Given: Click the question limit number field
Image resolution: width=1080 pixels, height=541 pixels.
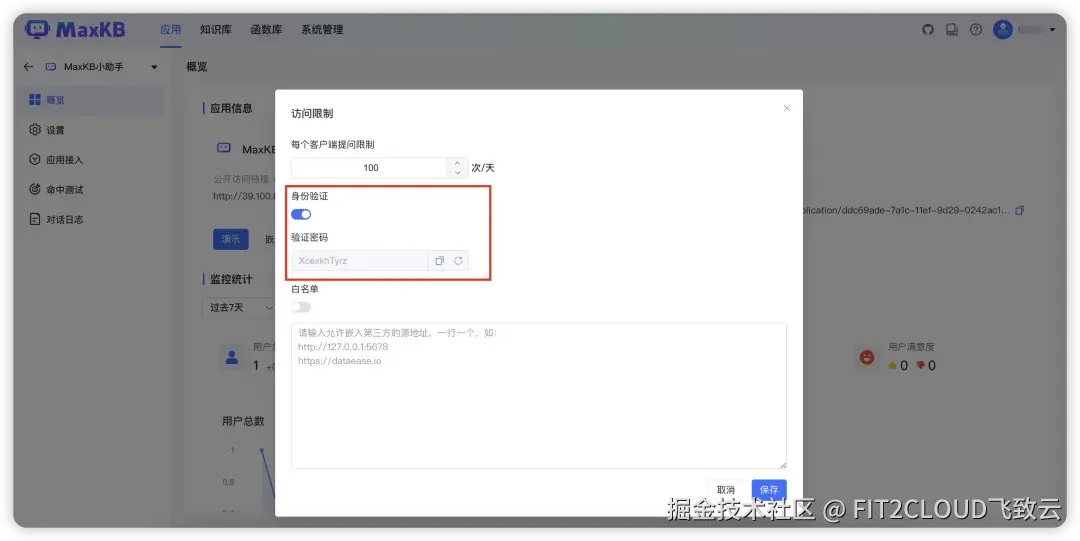Looking at the screenshot, I should (x=371, y=167).
